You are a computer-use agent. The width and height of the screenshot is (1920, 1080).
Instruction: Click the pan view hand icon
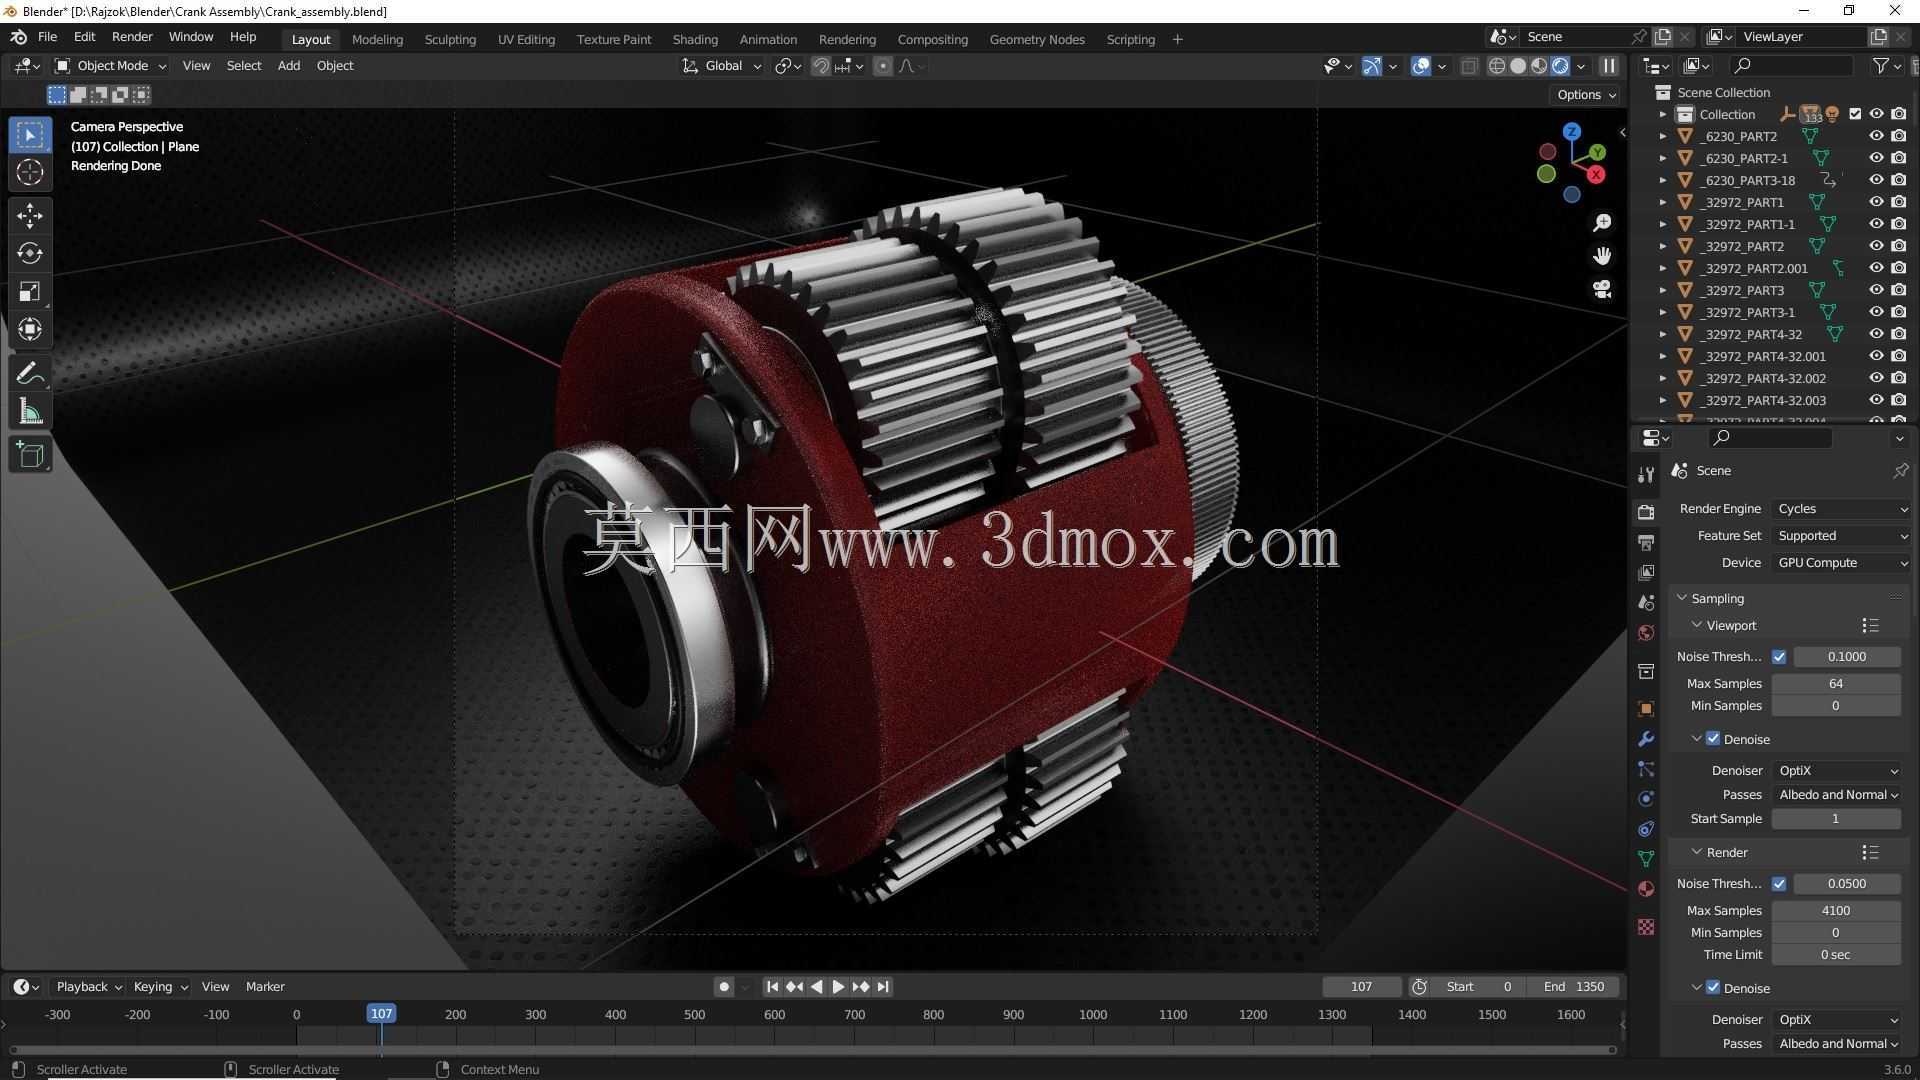pos(1602,256)
